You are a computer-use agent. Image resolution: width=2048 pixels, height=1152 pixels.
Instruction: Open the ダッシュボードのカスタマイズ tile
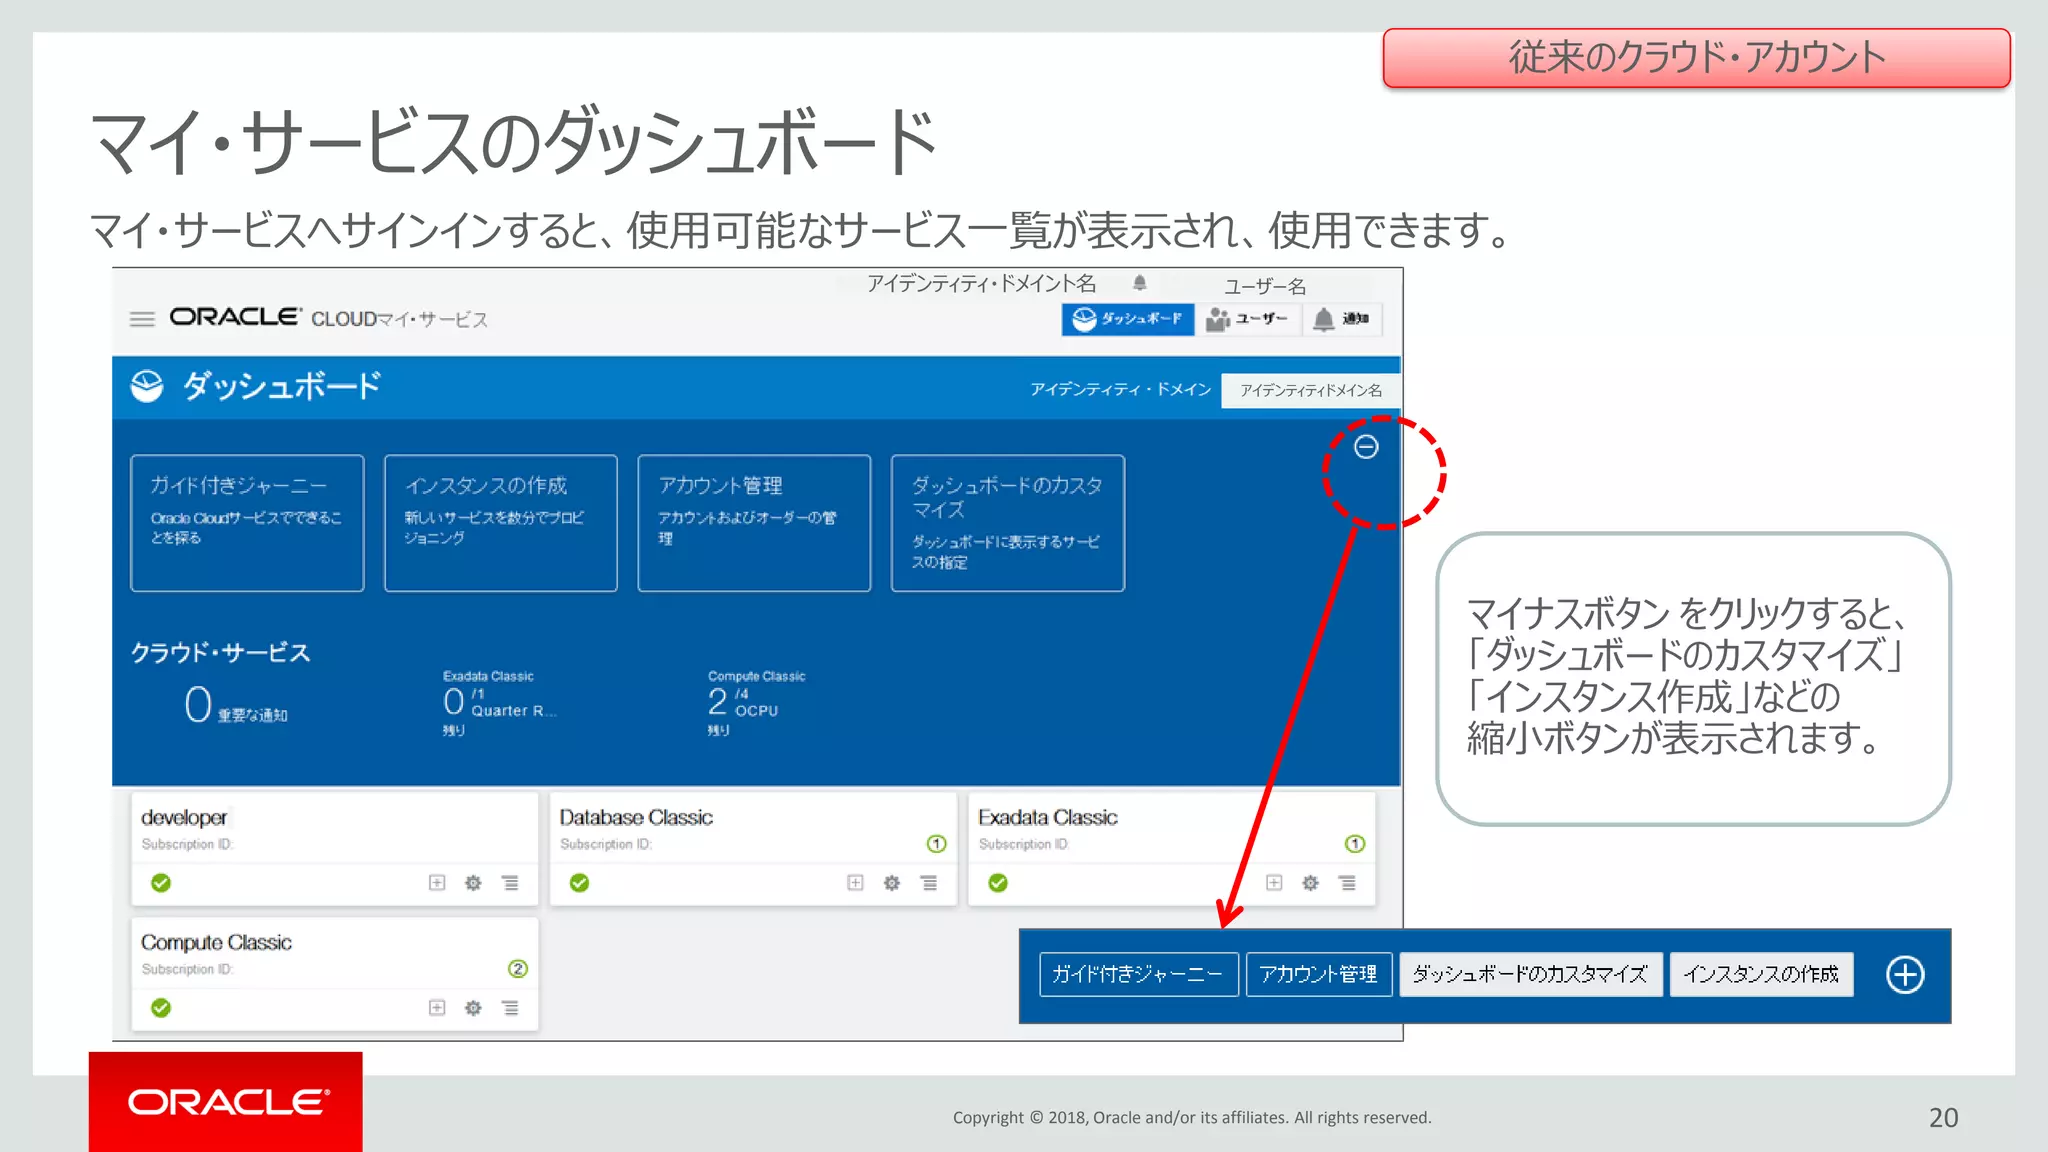click(1007, 523)
